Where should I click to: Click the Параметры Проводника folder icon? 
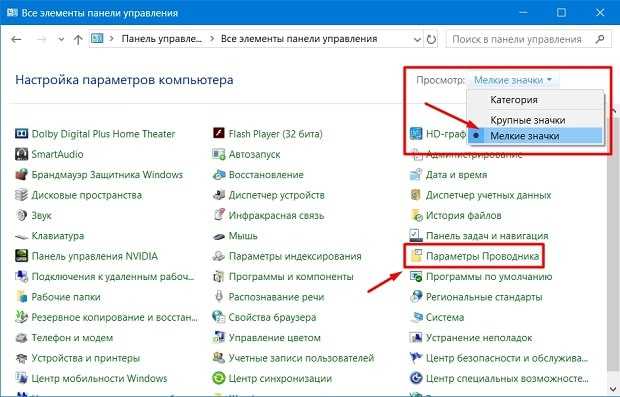coord(416,256)
